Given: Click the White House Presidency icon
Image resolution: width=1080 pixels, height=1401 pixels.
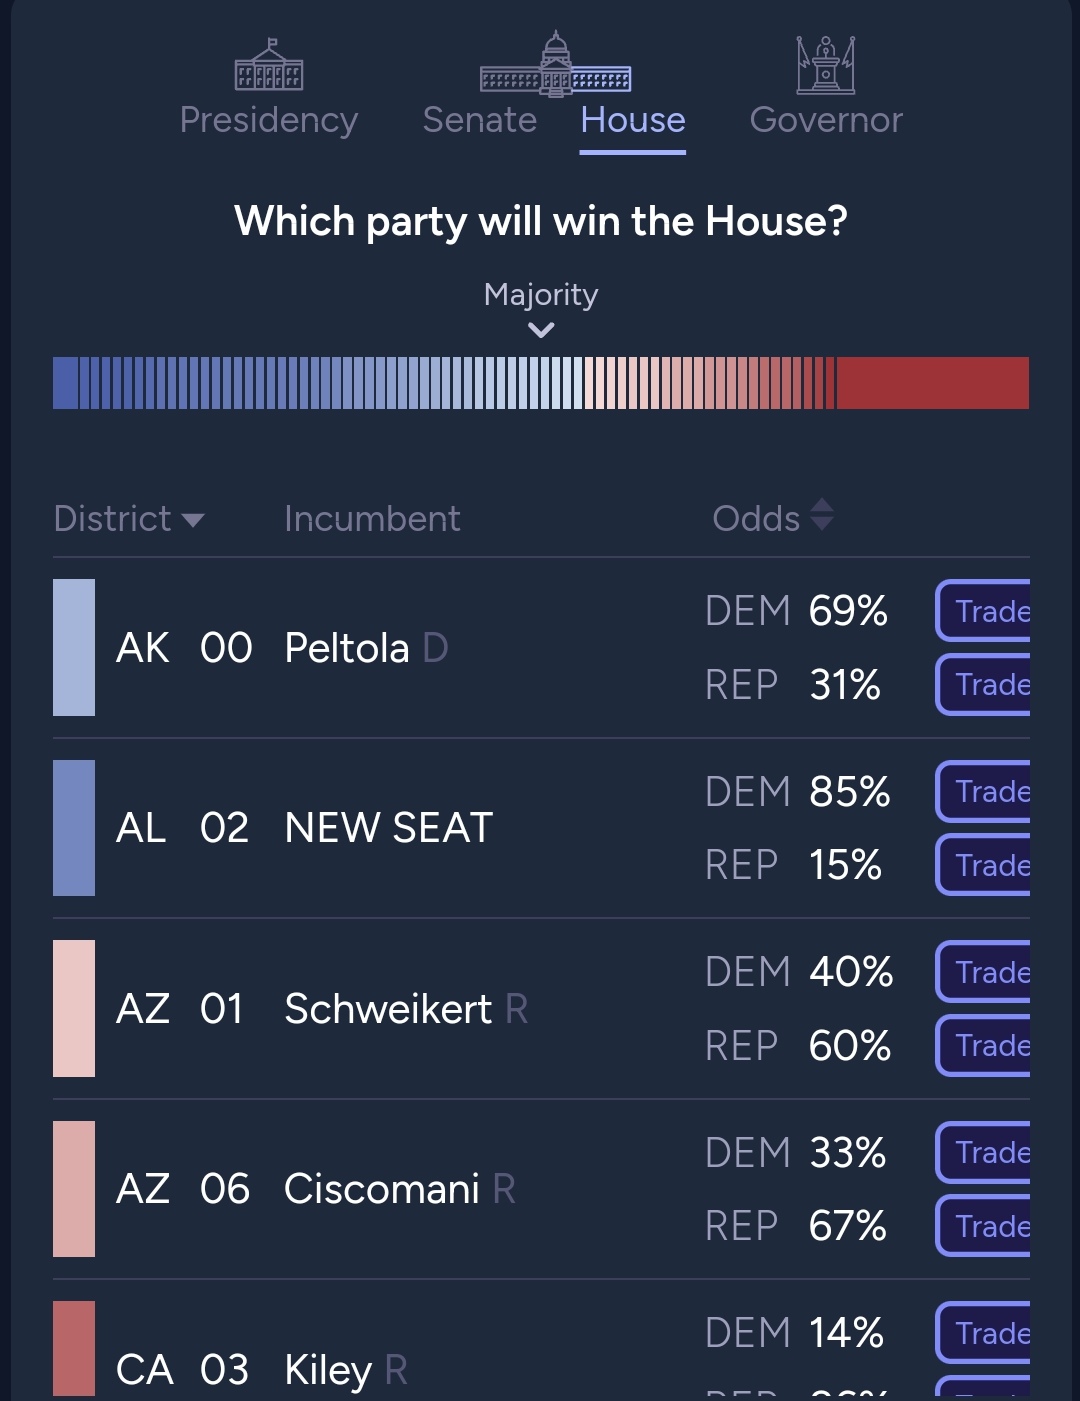Looking at the screenshot, I should 269,65.
